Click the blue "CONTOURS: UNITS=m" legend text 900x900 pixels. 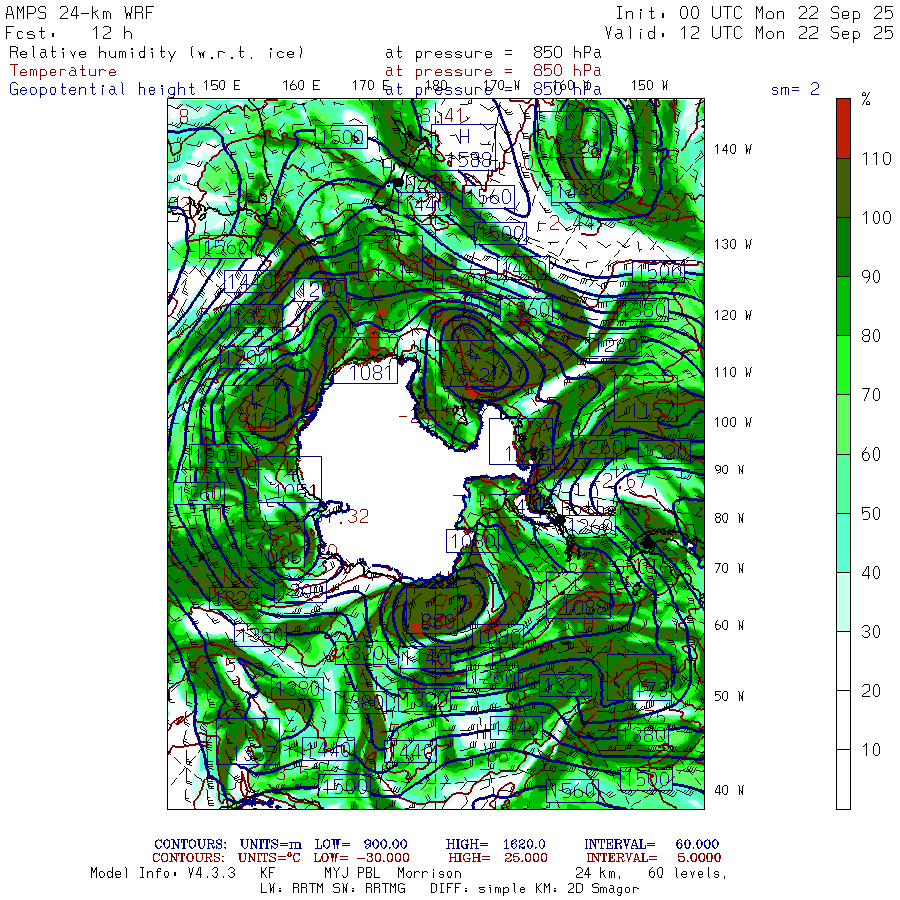(228, 844)
